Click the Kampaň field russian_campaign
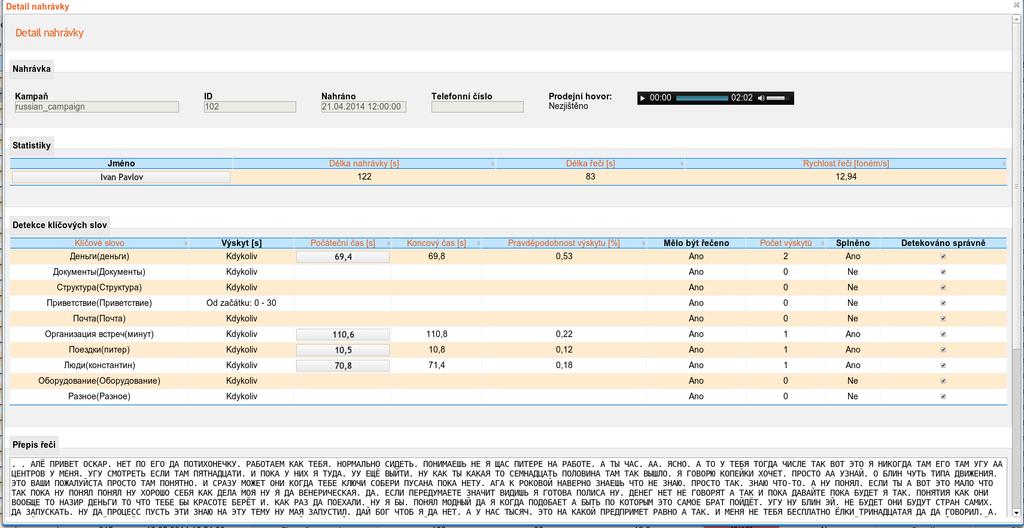This screenshot has width=1024, height=528. click(97, 107)
